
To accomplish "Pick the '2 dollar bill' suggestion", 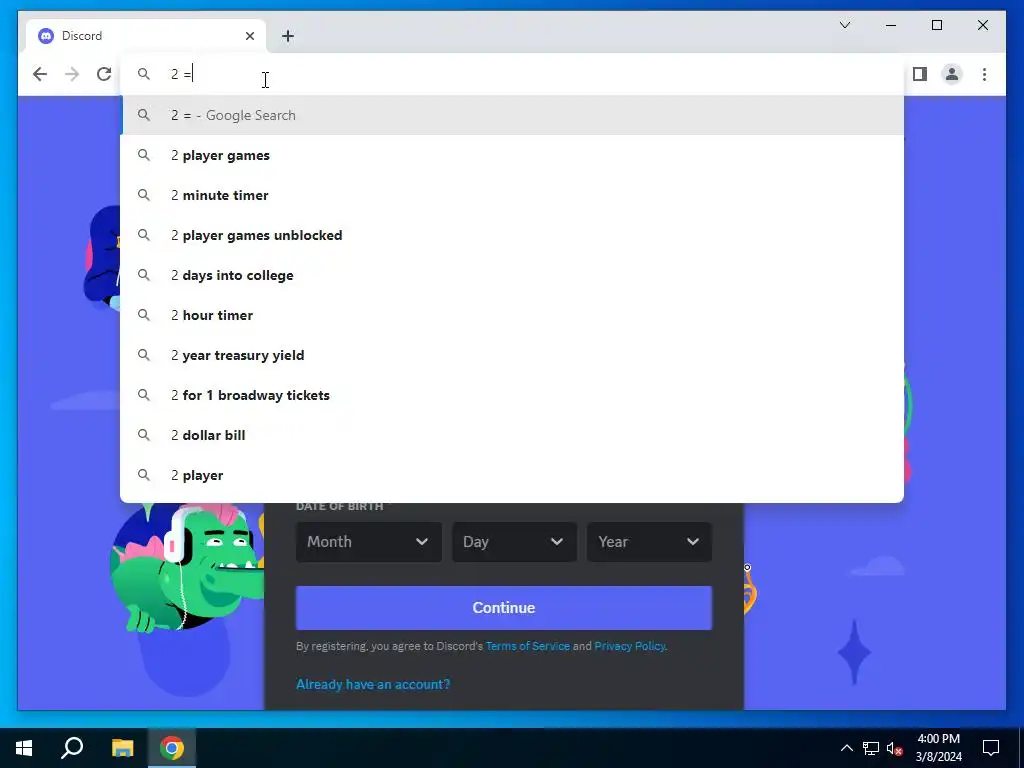I will (513, 435).
